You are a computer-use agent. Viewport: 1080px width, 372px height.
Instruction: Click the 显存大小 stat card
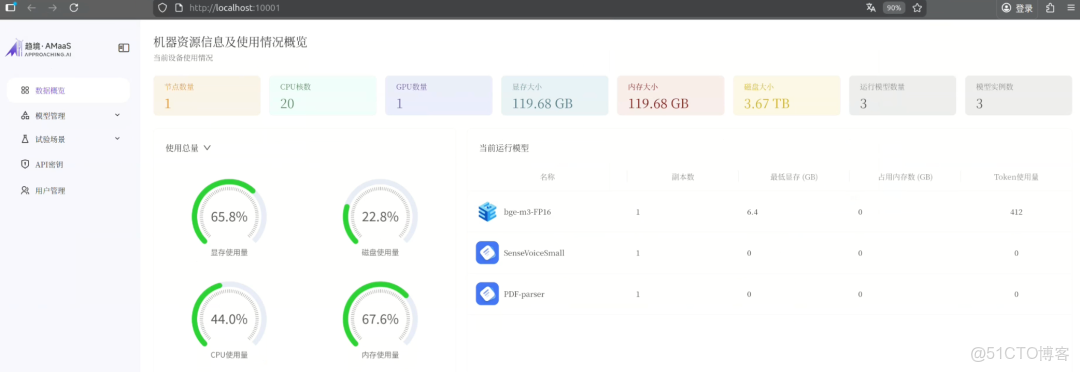[x=554, y=96]
